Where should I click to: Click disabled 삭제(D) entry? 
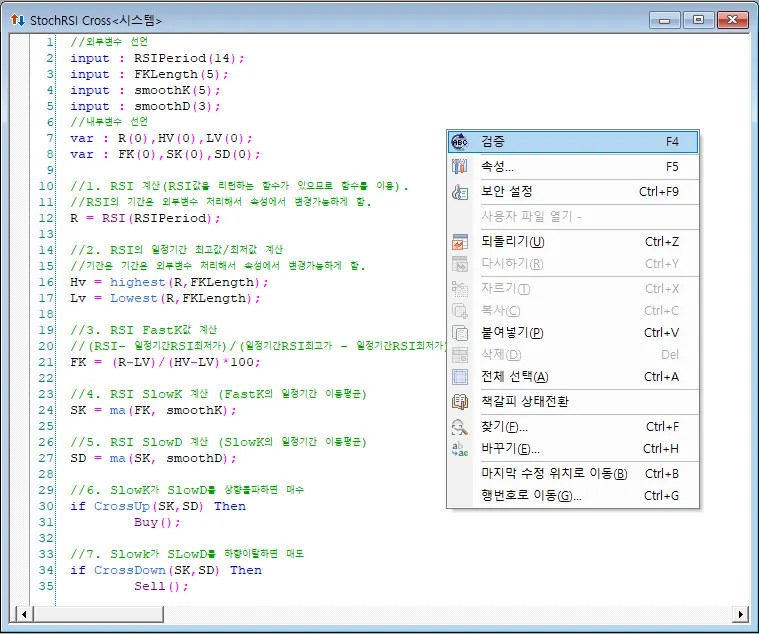pyautogui.click(x=573, y=355)
